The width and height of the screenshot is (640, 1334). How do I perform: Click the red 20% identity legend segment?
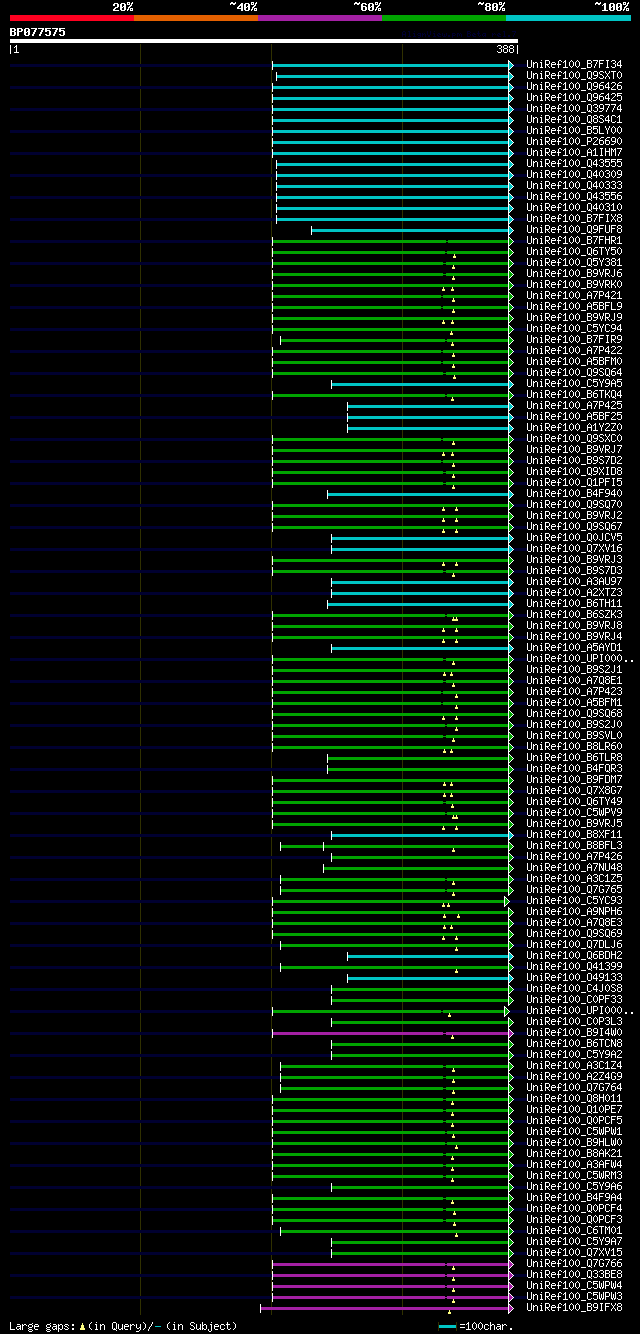72,18
